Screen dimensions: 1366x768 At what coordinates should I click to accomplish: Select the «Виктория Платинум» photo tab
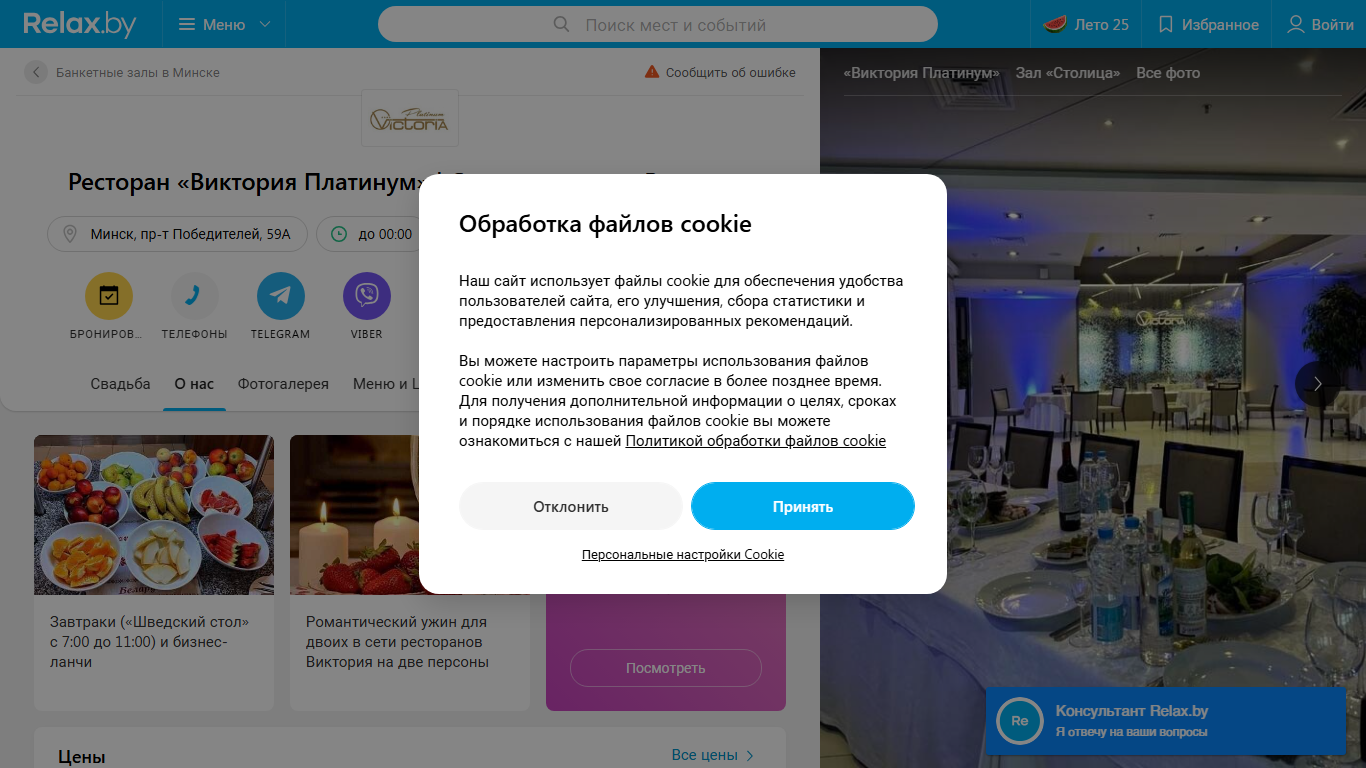click(x=921, y=73)
